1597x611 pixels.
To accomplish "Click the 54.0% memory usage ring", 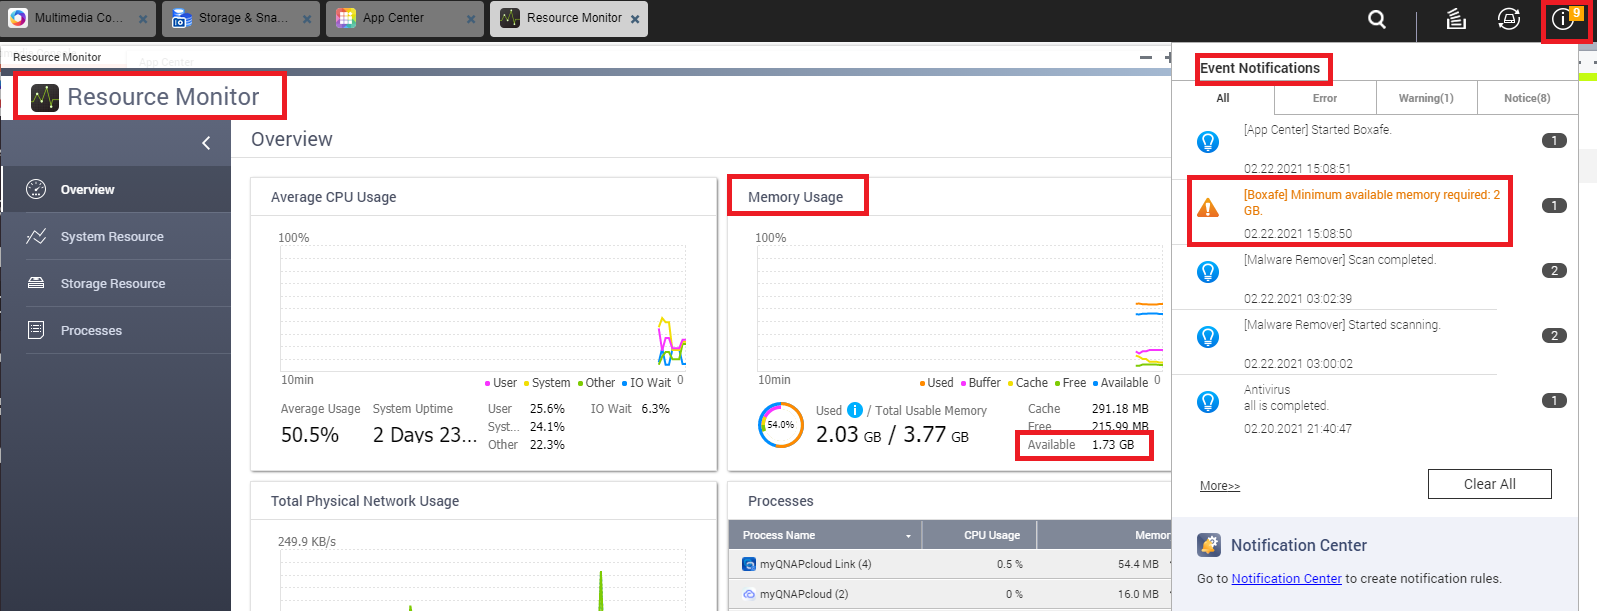I will [x=781, y=425].
